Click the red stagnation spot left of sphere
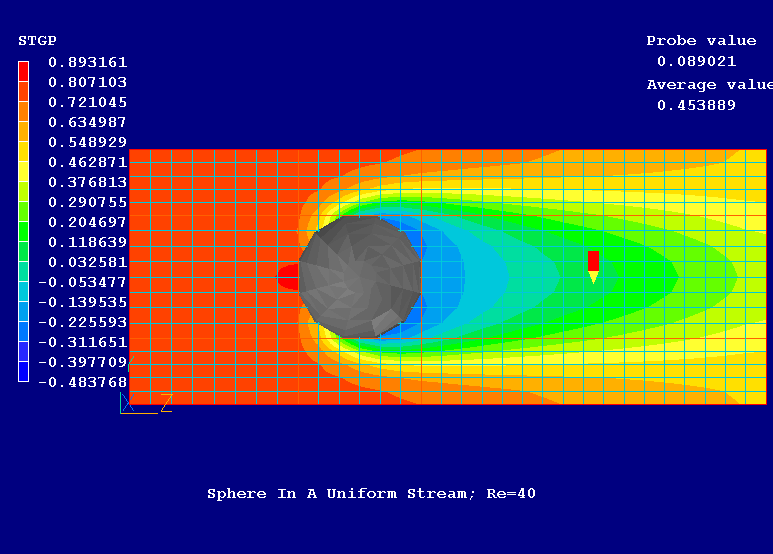 tap(287, 276)
